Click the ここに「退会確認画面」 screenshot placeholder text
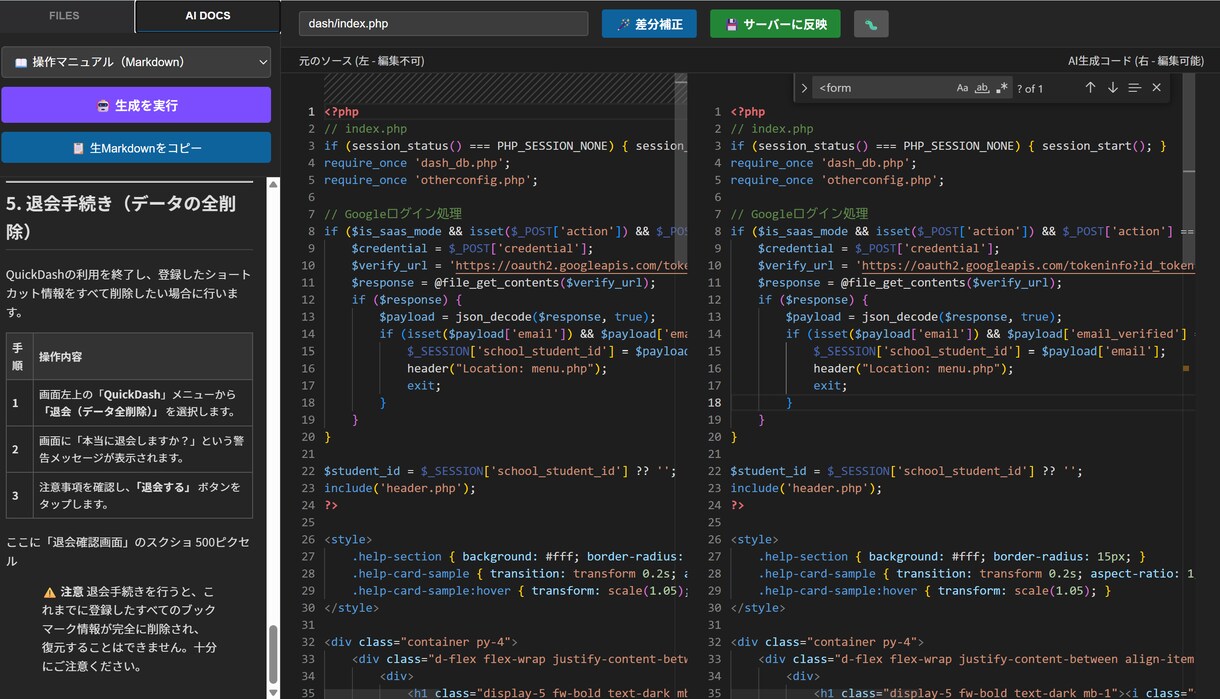This screenshot has height=699, width=1220. [x=128, y=551]
